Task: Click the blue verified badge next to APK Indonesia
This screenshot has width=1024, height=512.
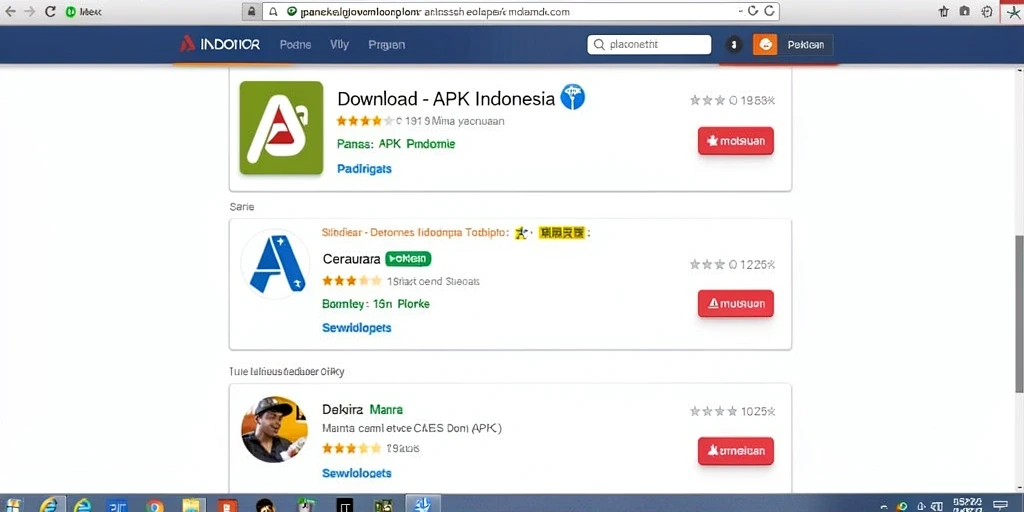Action: pyautogui.click(x=573, y=97)
